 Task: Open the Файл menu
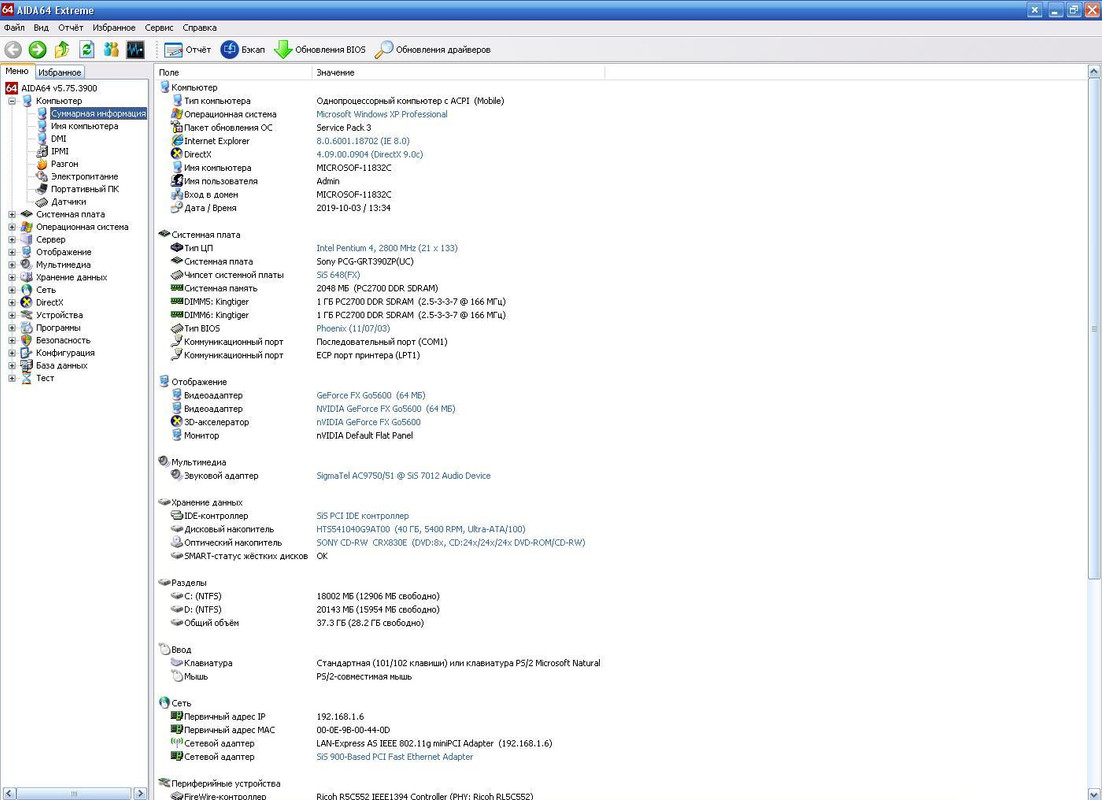[x=14, y=27]
